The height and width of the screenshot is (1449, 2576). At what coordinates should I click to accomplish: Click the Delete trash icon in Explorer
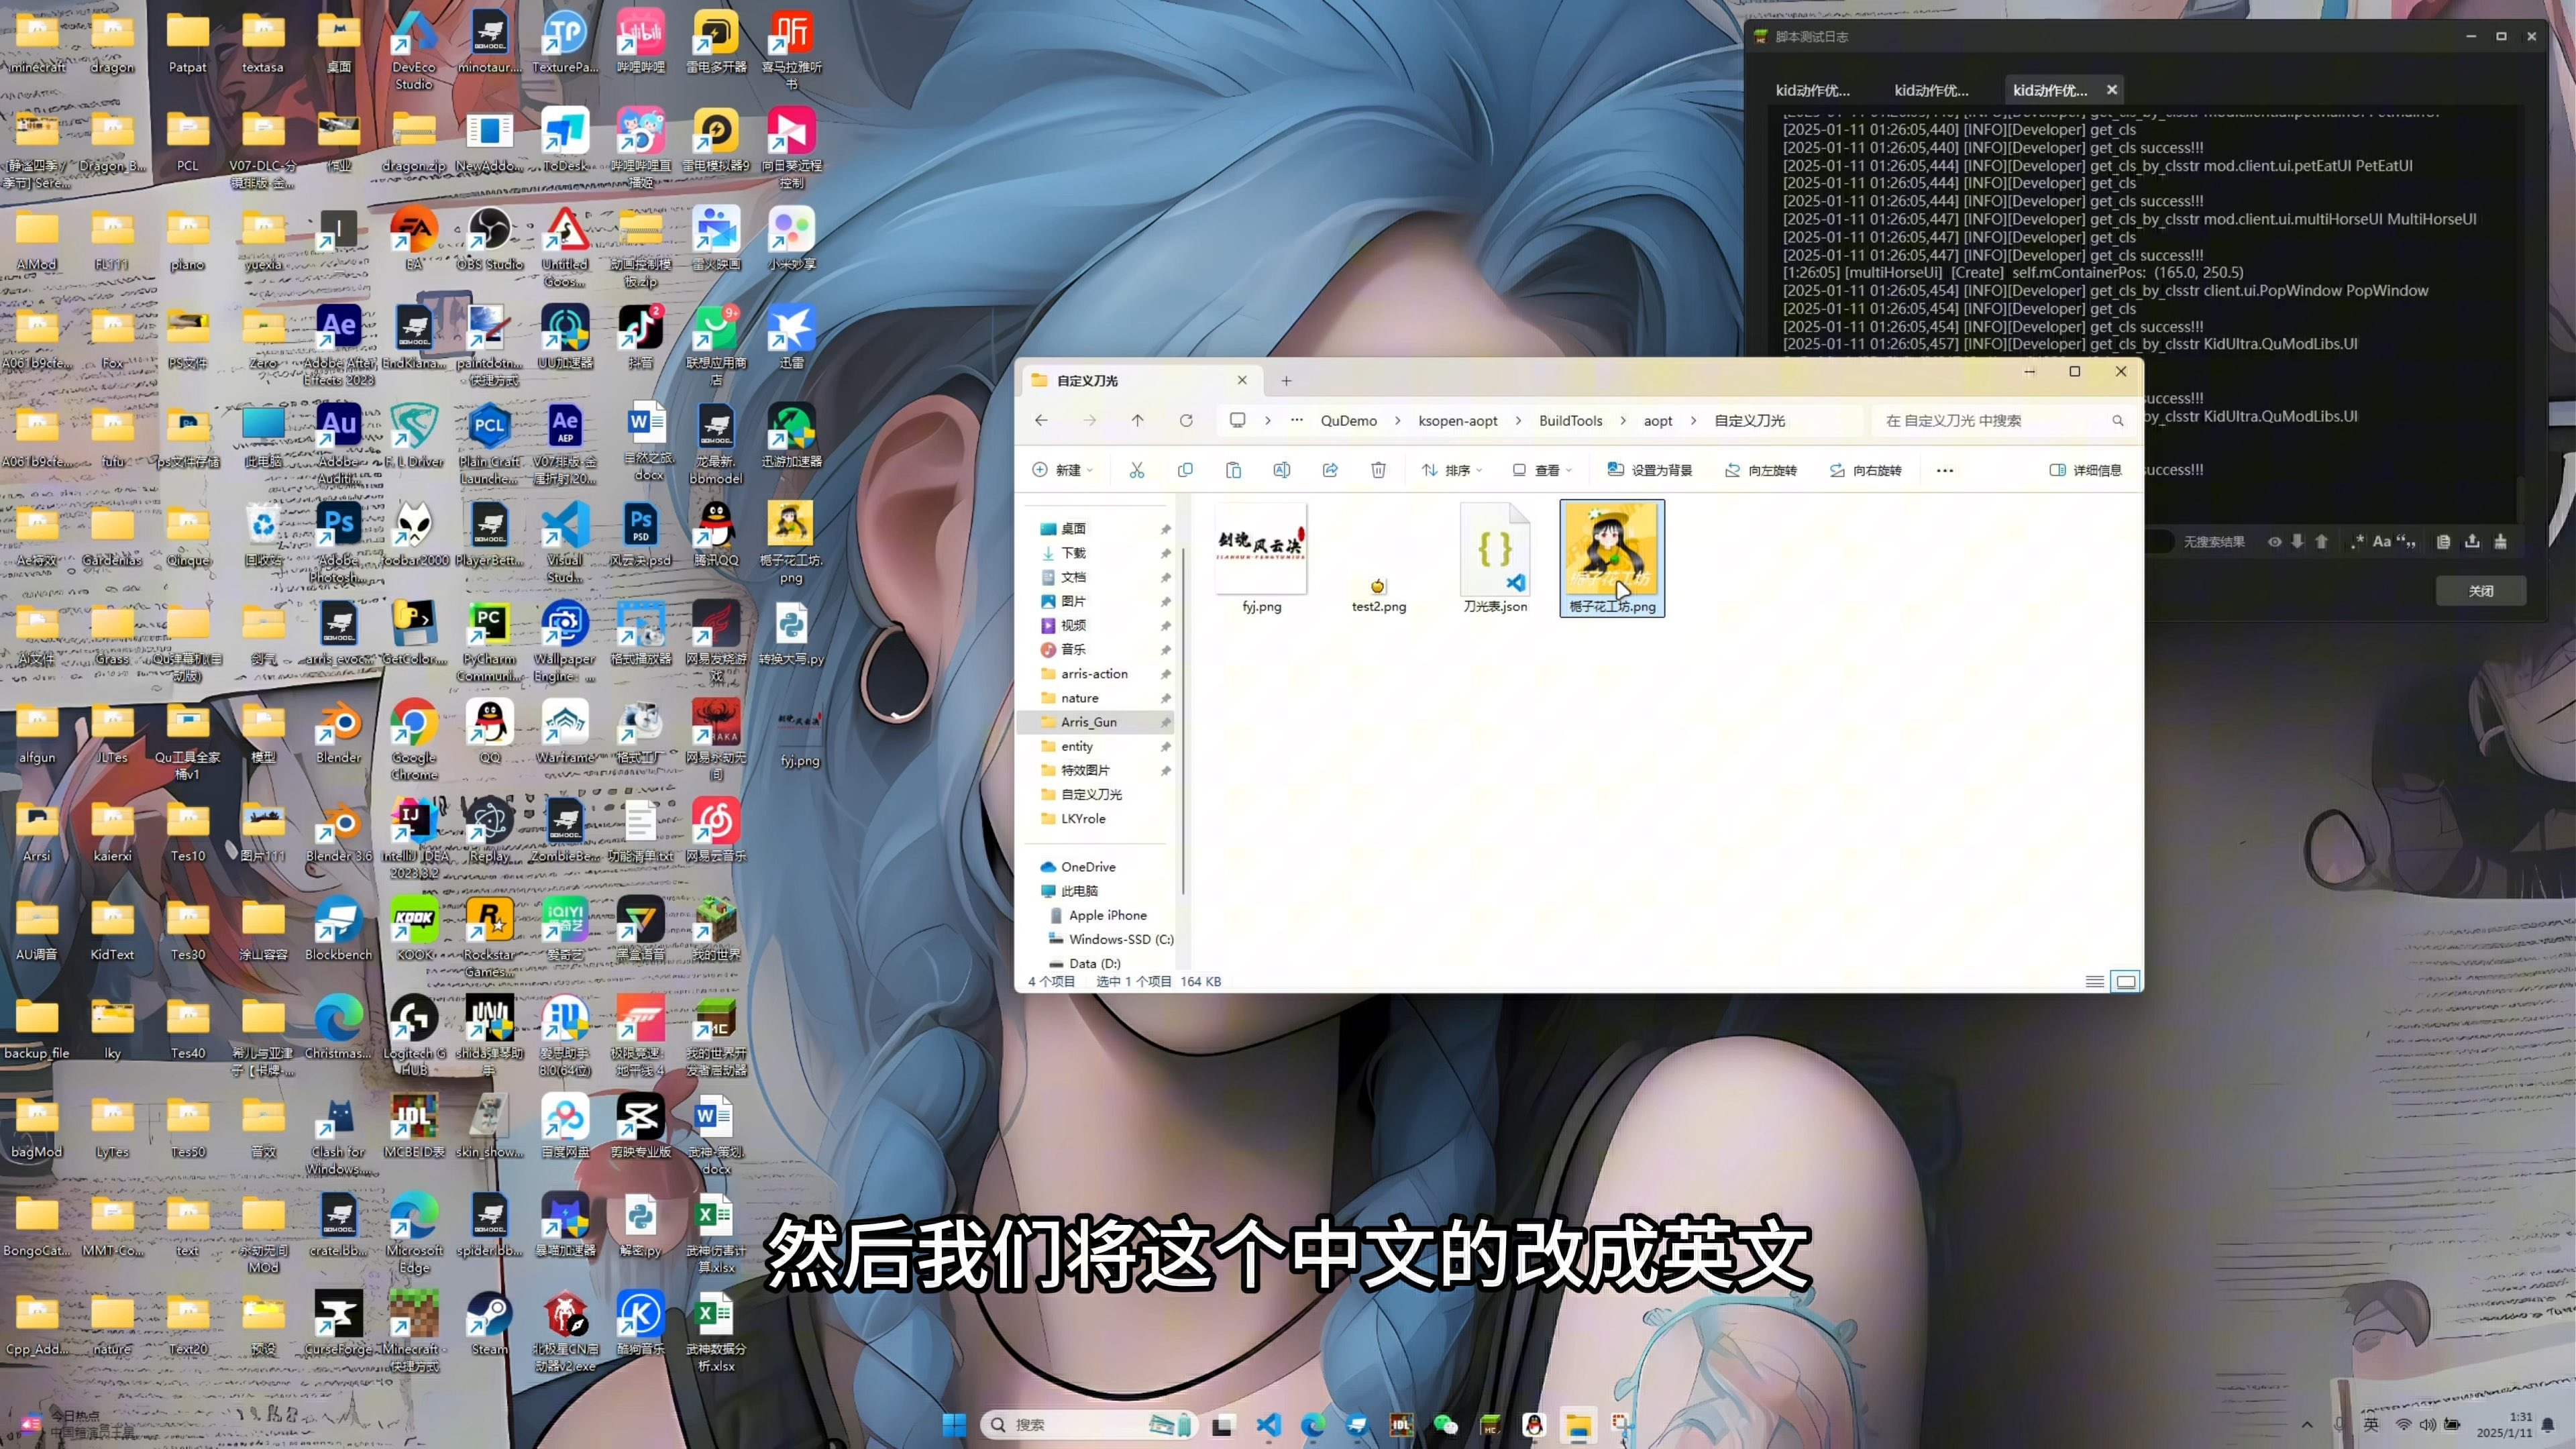[x=1378, y=470]
